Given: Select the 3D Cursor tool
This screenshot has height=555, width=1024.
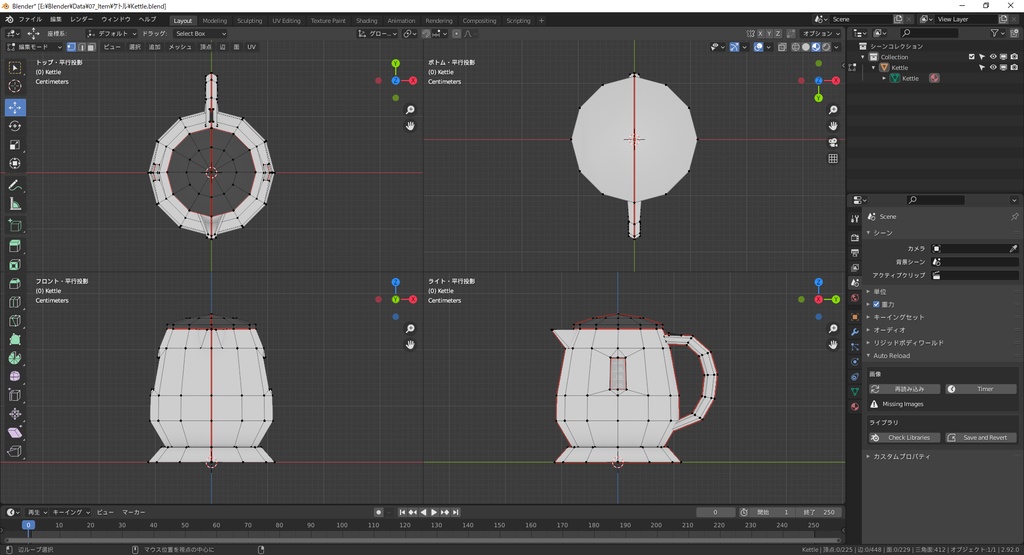Looking at the screenshot, I should 15,86.
